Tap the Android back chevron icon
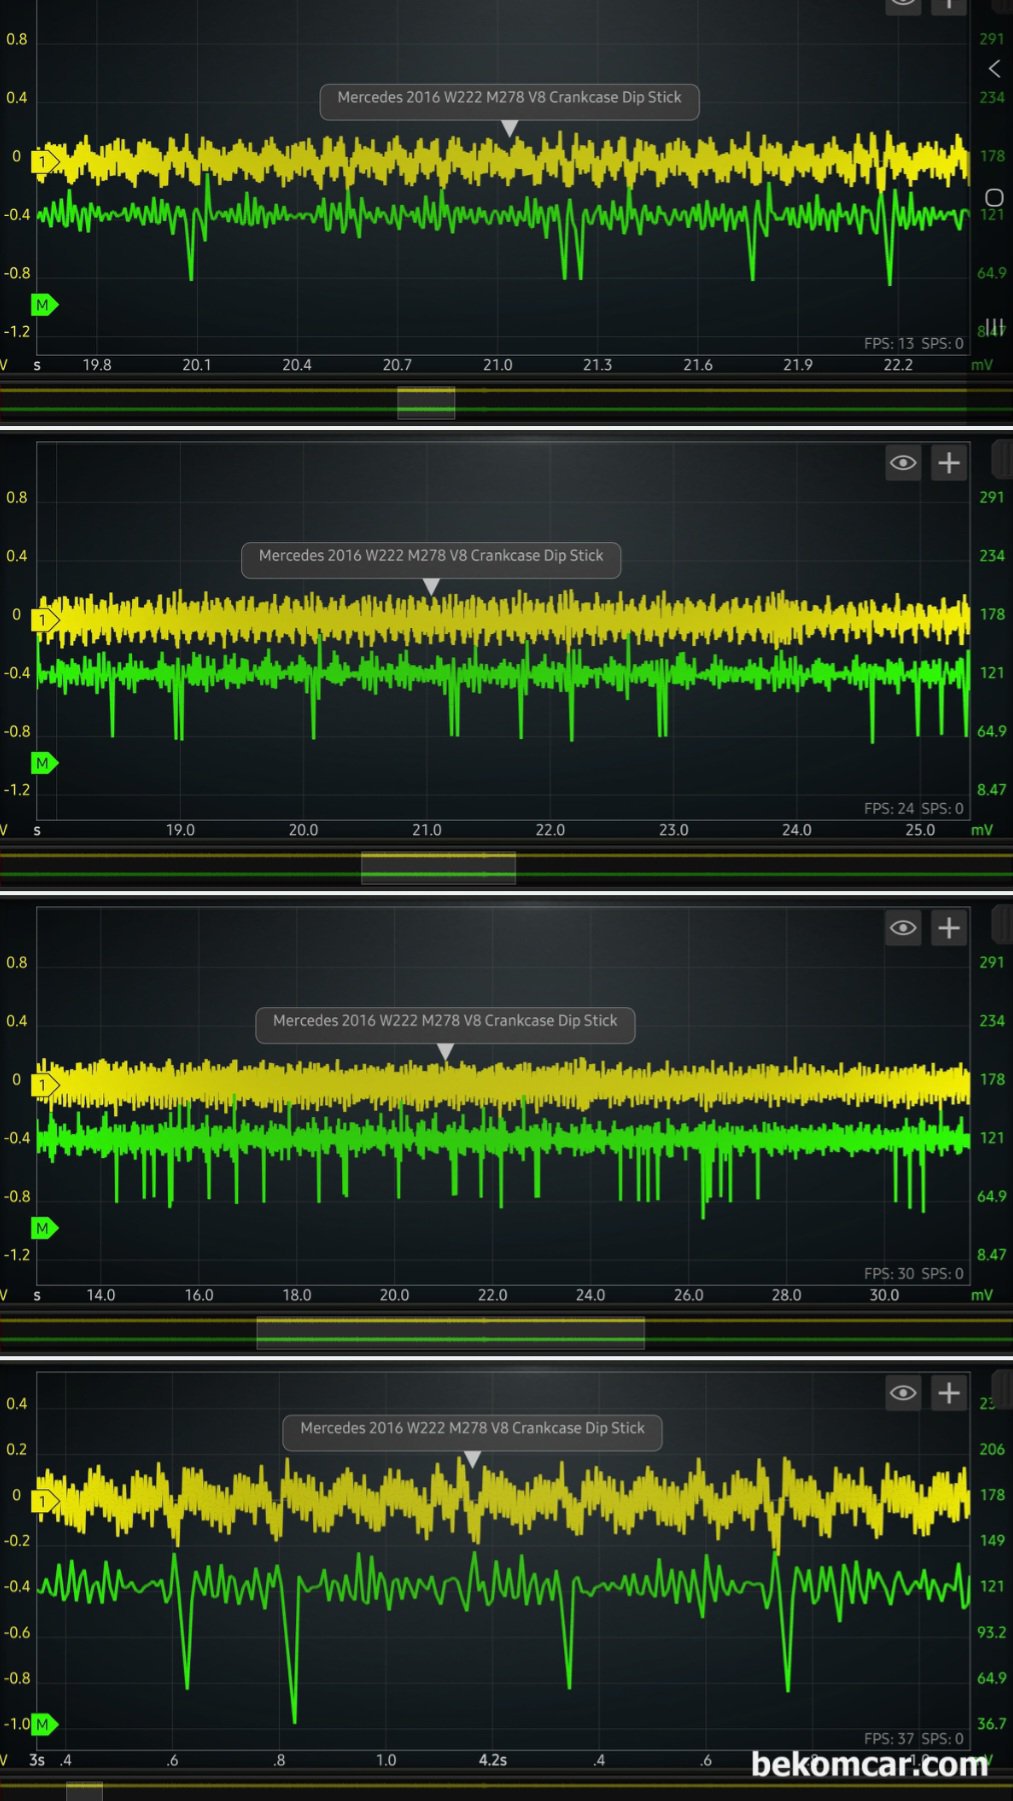Image resolution: width=1013 pixels, height=1801 pixels. tap(994, 69)
